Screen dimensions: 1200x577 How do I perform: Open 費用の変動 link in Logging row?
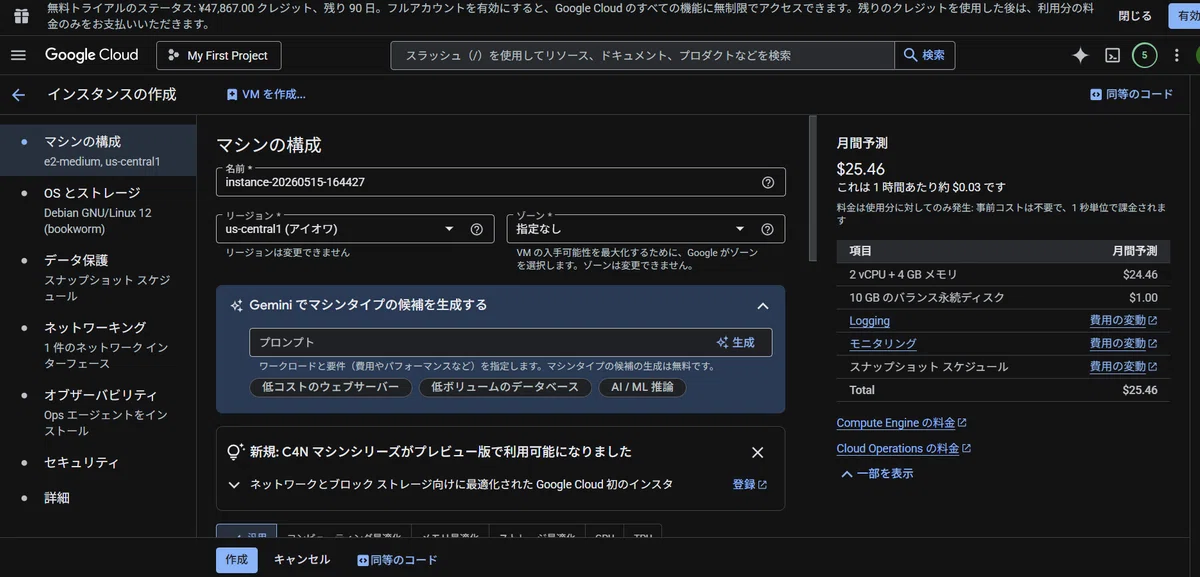coord(1123,321)
